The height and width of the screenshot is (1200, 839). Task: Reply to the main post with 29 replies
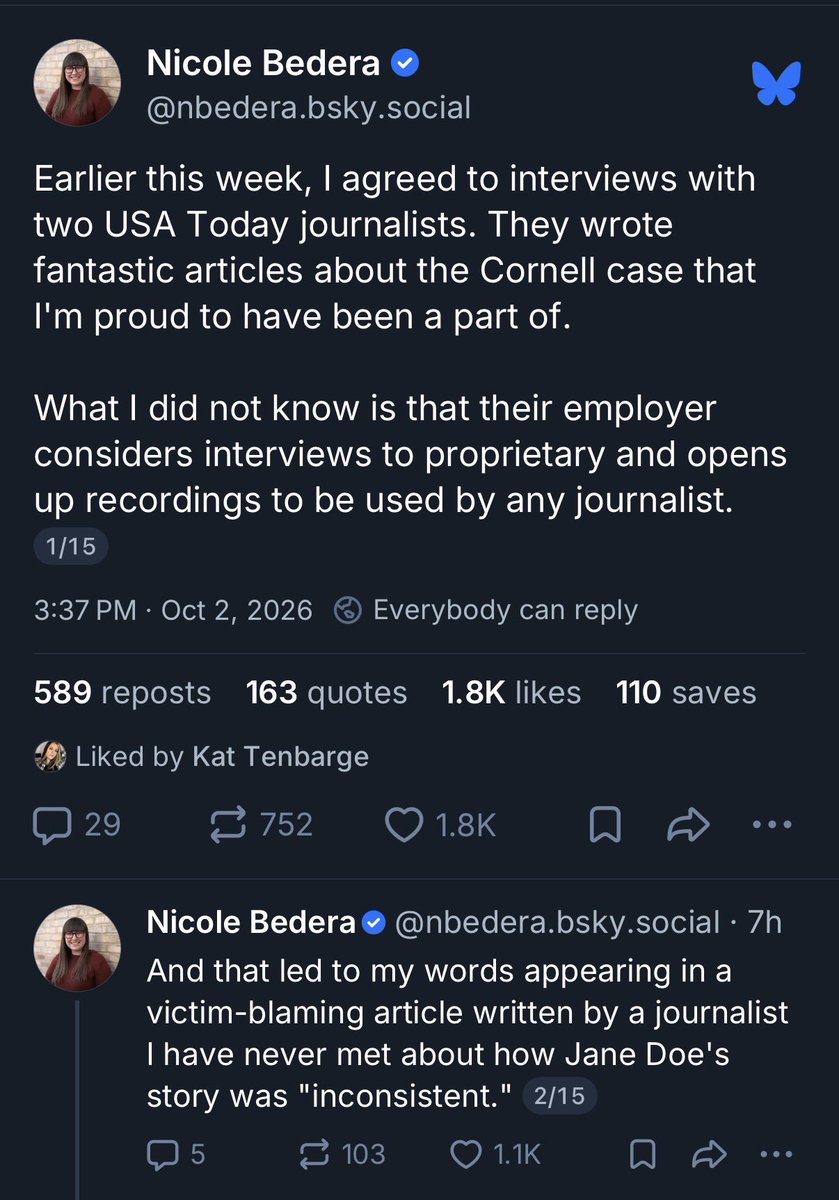click(x=77, y=824)
